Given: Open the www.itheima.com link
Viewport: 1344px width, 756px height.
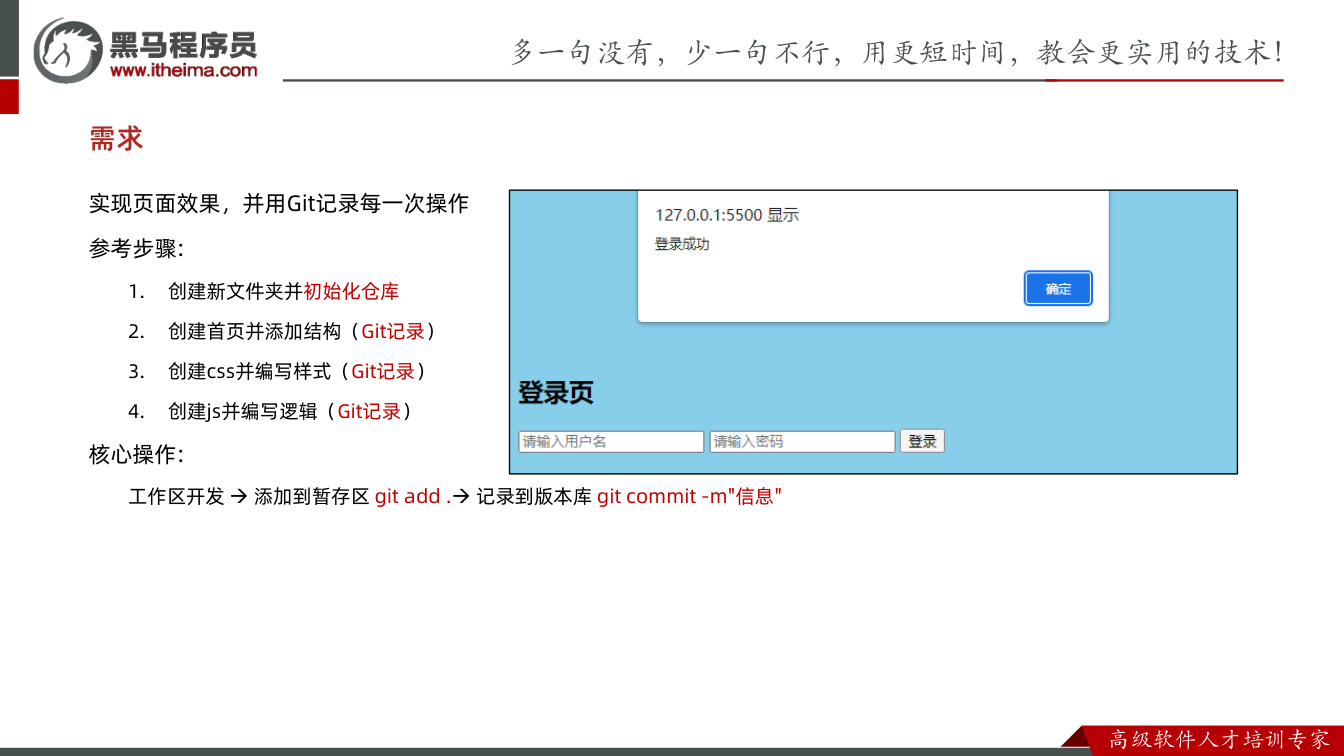Looking at the screenshot, I should [x=183, y=70].
